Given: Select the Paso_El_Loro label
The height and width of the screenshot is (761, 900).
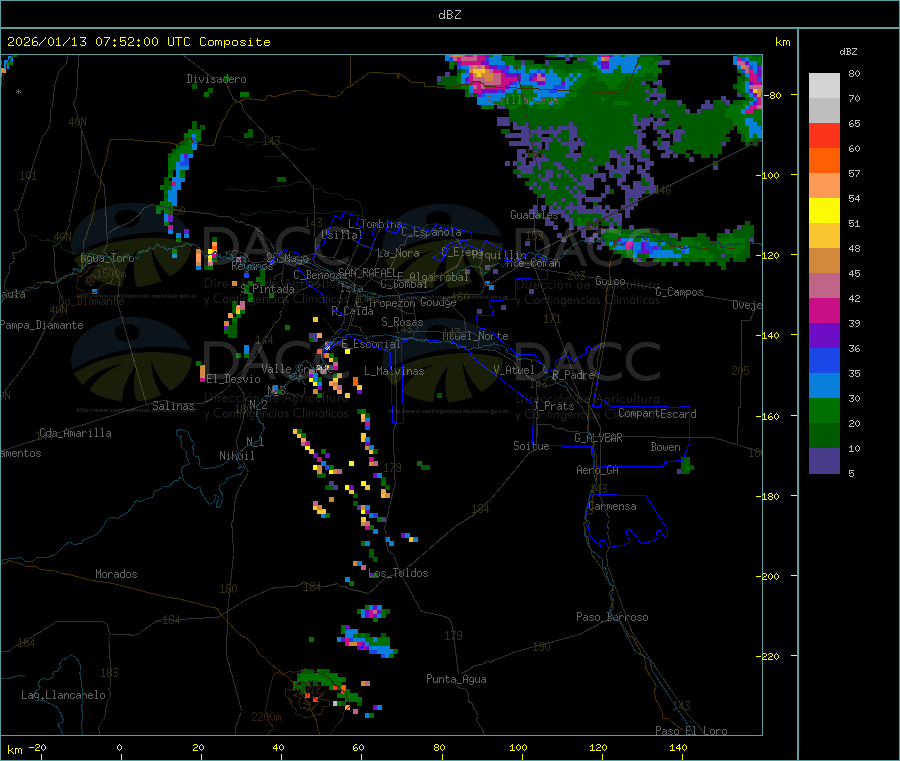Looking at the screenshot, I should [691, 731].
